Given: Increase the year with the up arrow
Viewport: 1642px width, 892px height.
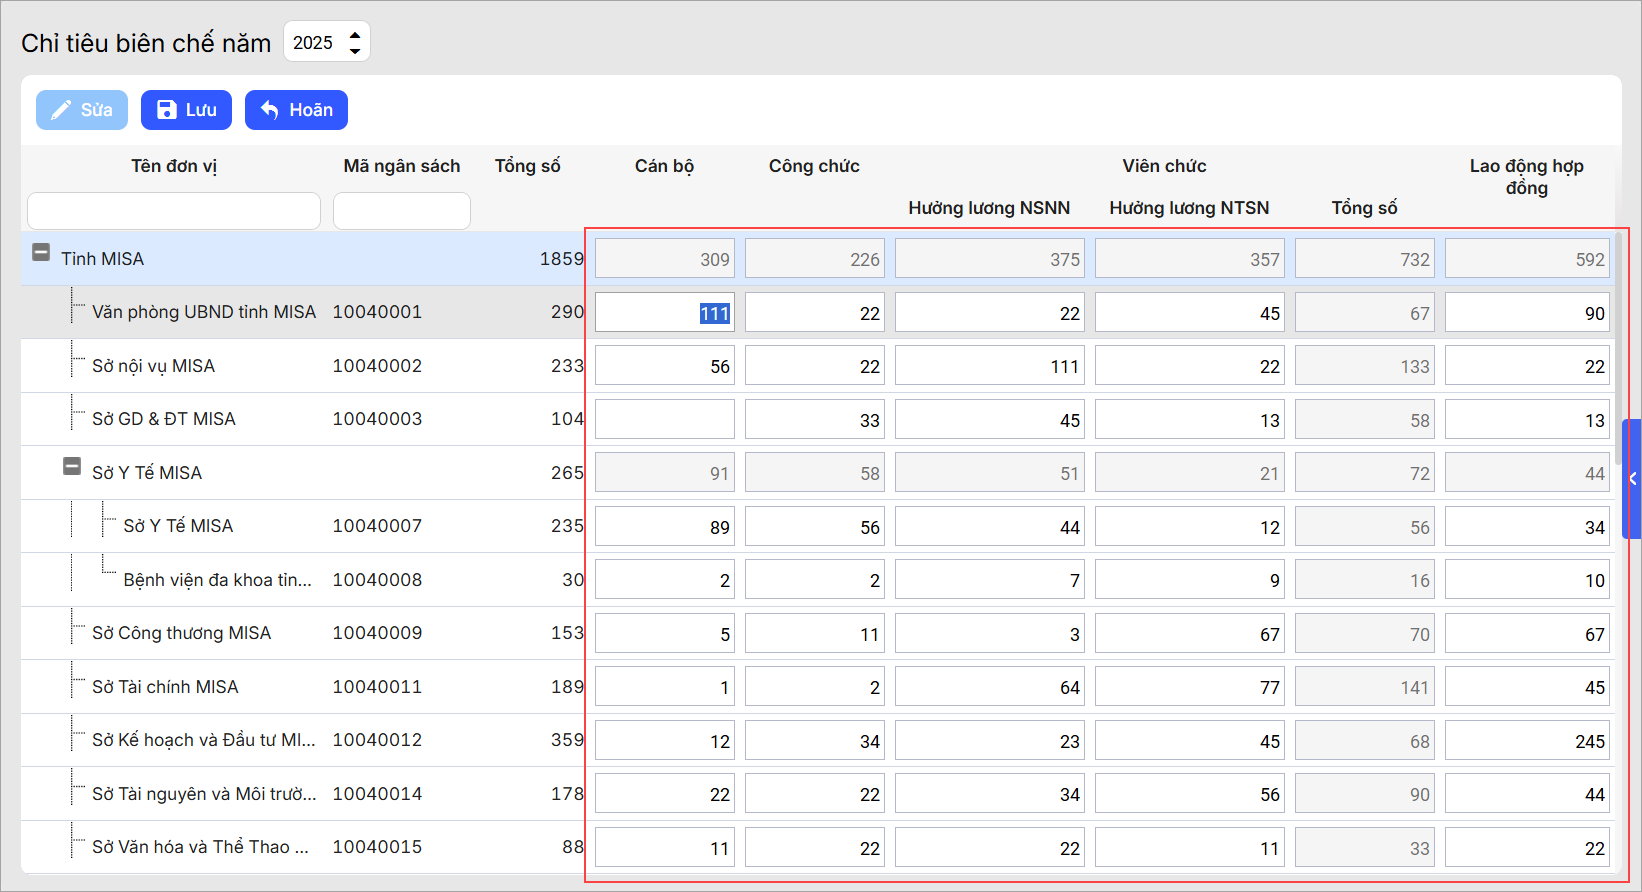Looking at the screenshot, I should (355, 35).
